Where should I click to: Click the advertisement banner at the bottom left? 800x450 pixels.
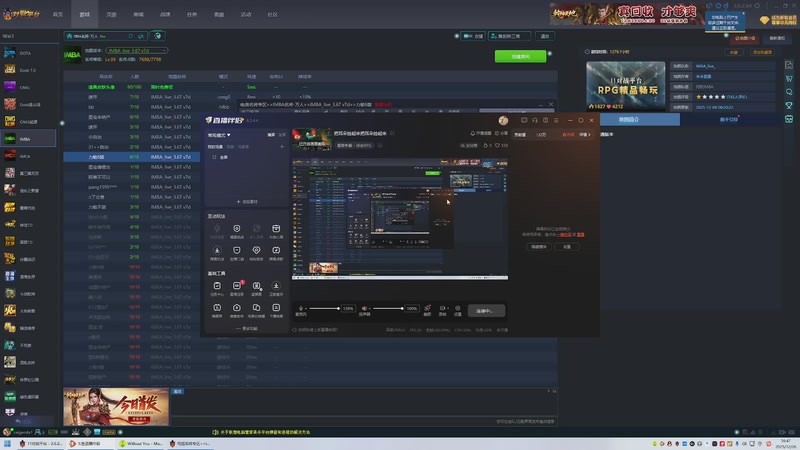click(x=116, y=407)
